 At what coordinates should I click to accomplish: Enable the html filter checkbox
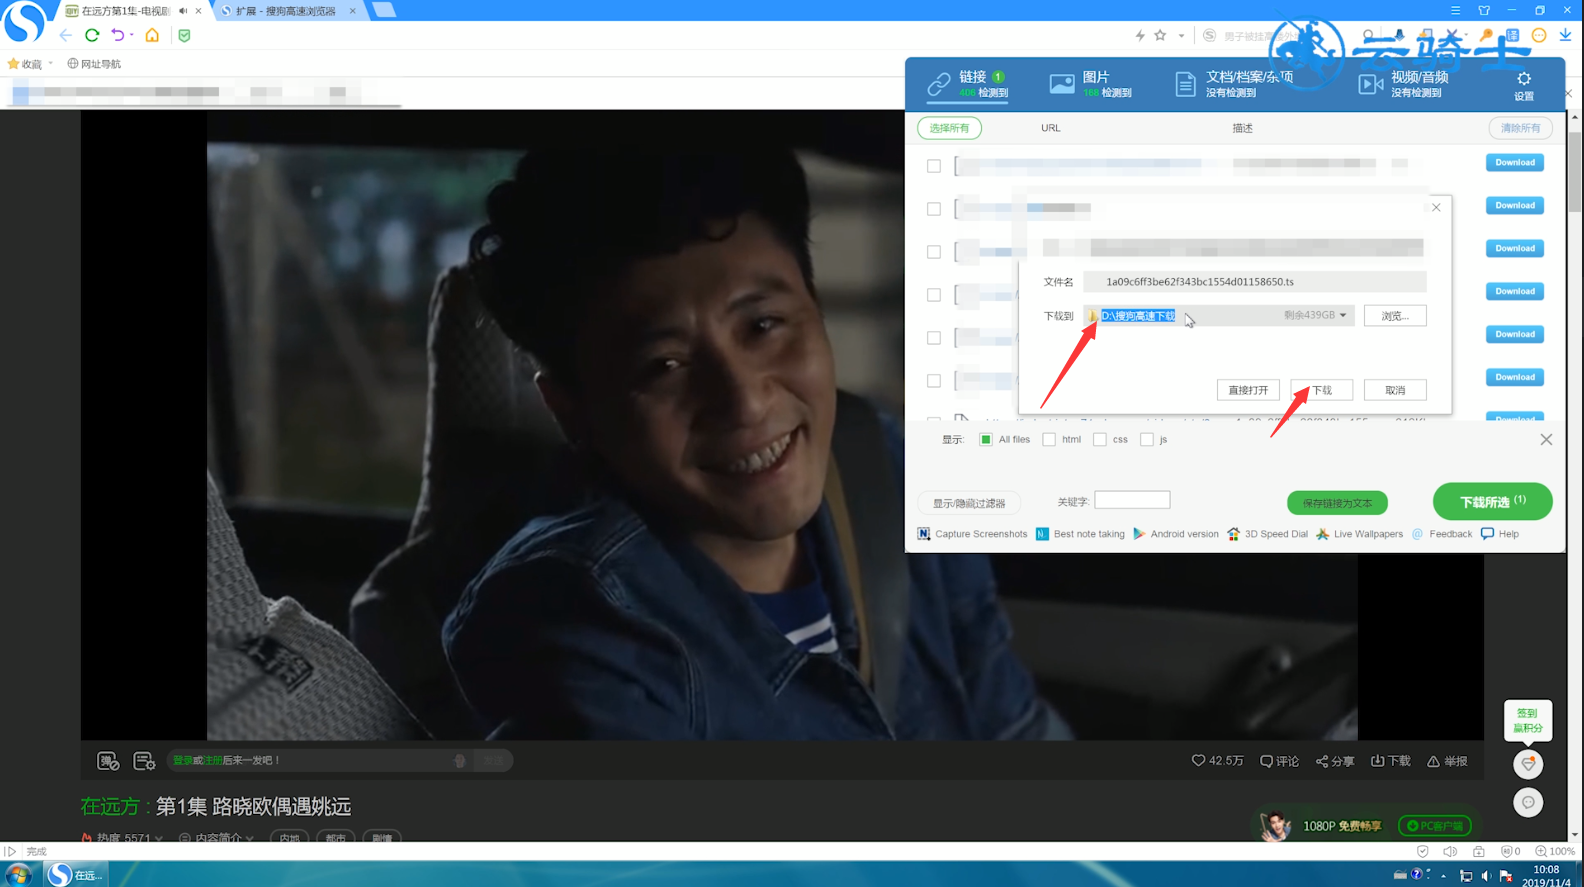pyautogui.click(x=1049, y=440)
